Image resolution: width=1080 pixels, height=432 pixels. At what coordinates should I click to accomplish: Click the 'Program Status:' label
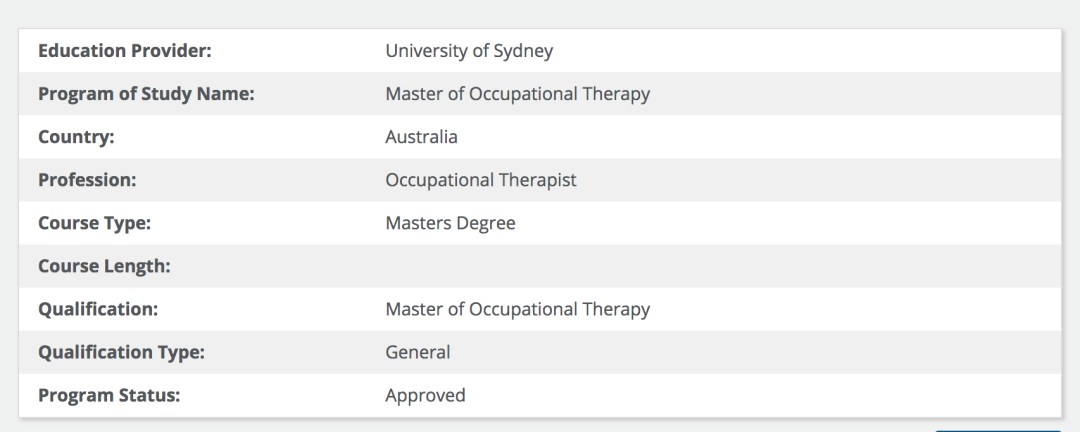point(109,395)
